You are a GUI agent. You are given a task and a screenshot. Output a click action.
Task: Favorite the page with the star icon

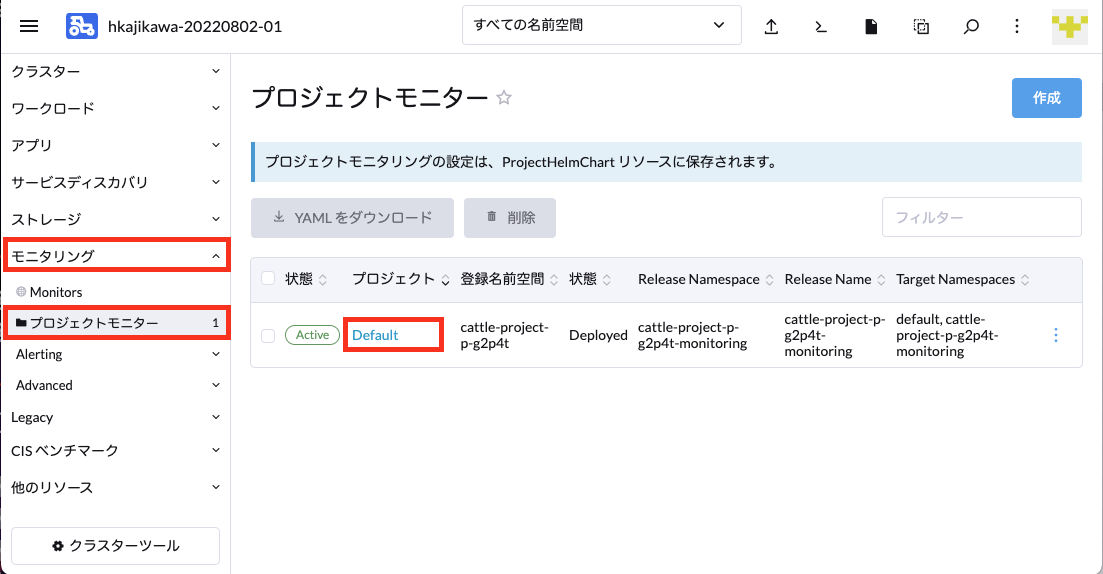pyautogui.click(x=504, y=98)
